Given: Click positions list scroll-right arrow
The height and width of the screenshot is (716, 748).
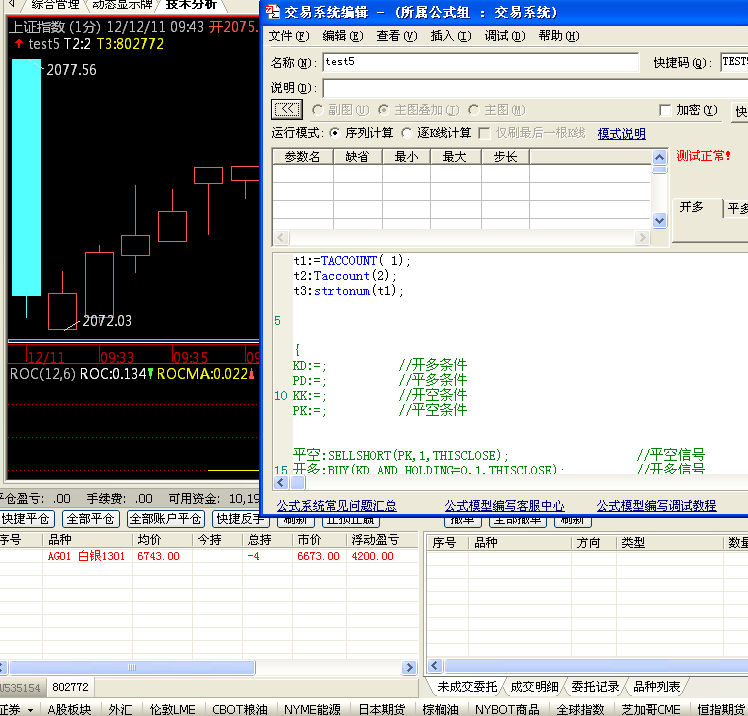Looking at the screenshot, I should (x=409, y=667).
